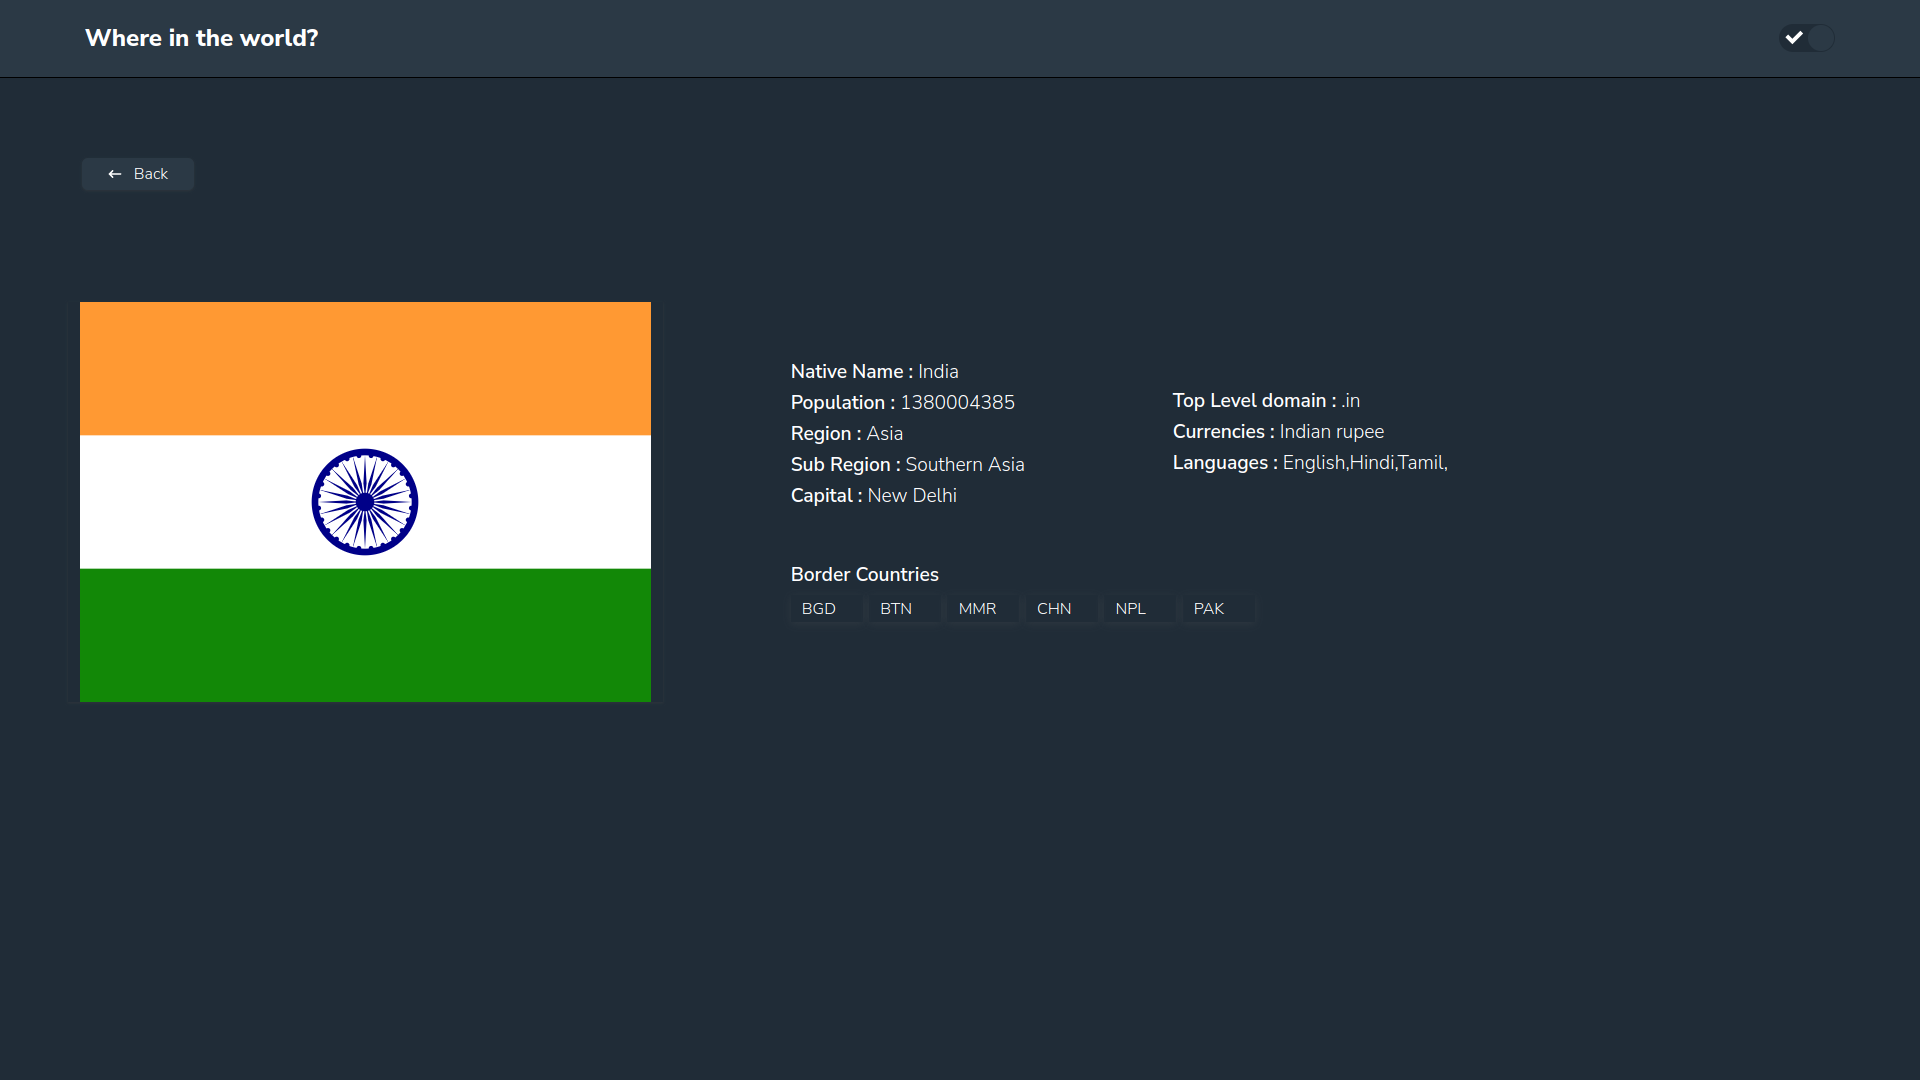Go to border country CHN

pos(1059,609)
